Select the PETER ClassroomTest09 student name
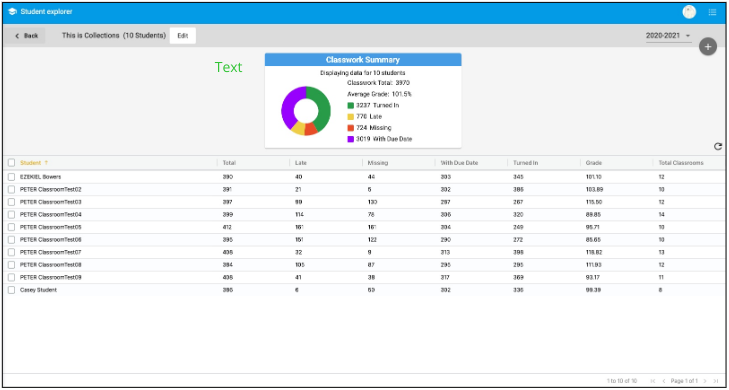Screen dimensions: 729x390 [51, 278]
